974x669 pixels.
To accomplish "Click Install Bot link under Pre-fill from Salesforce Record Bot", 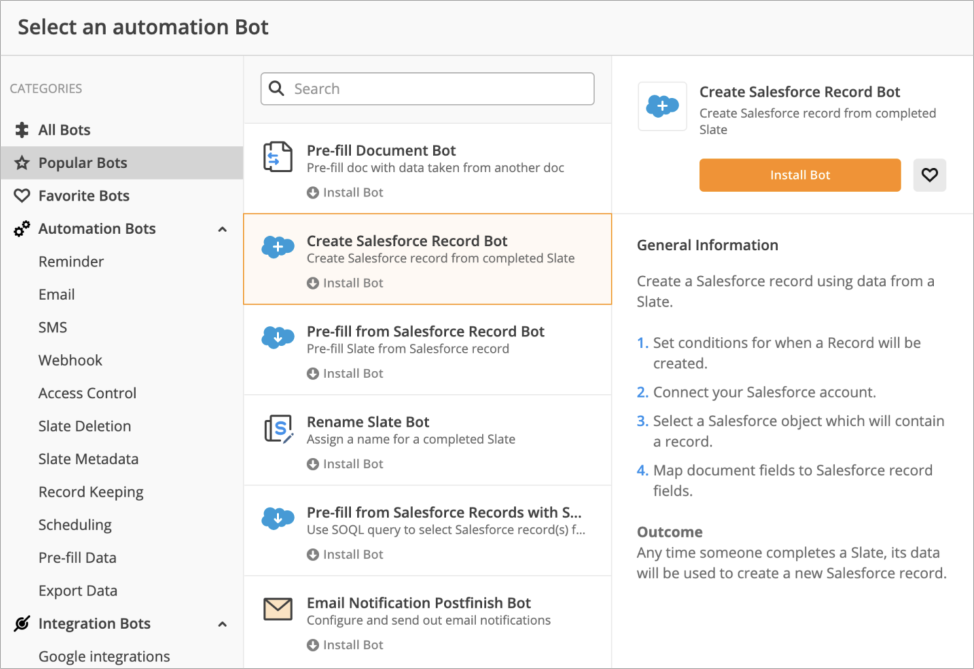I will pos(353,374).
